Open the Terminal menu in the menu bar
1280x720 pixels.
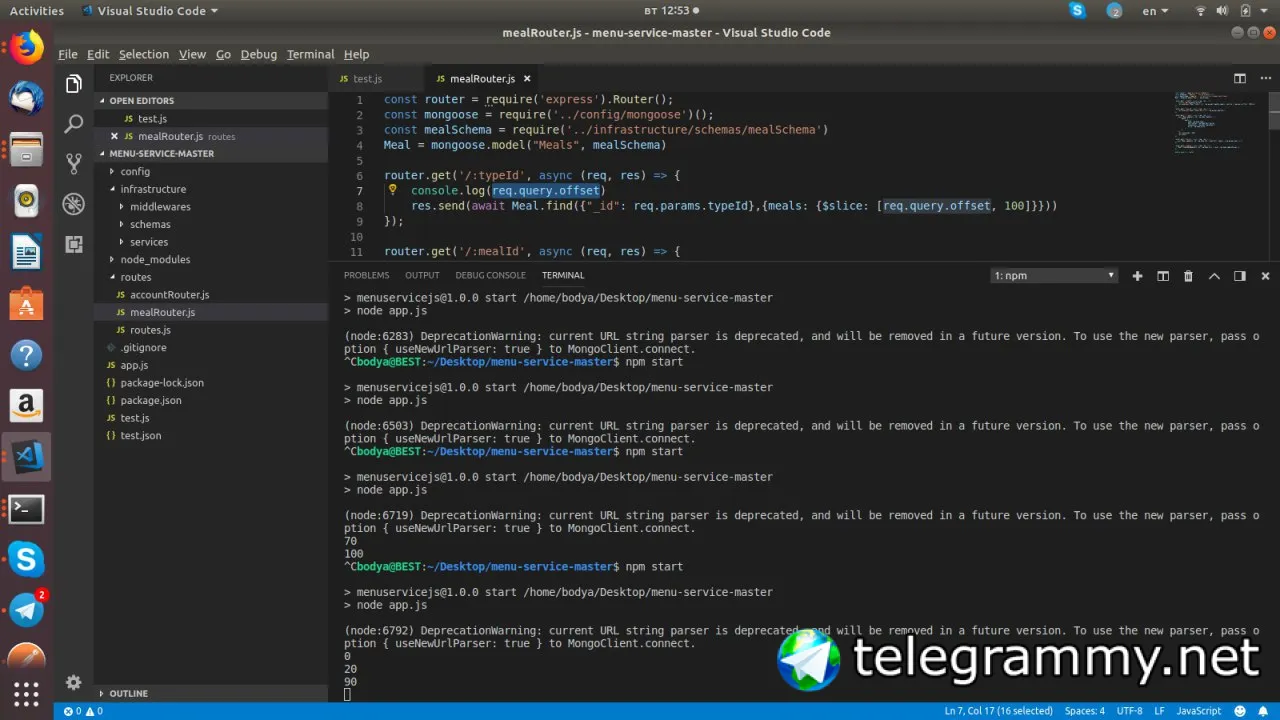pyautogui.click(x=310, y=54)
